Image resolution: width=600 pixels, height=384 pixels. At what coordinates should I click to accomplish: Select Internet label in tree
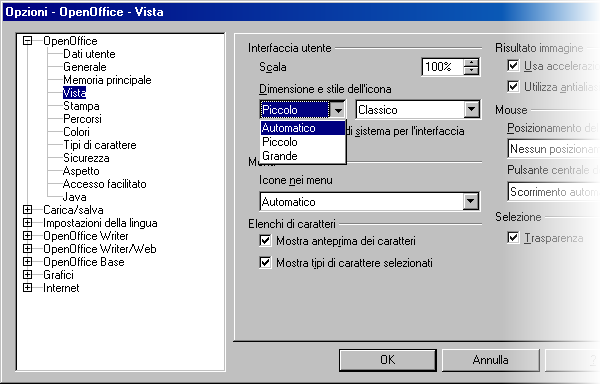61,288
